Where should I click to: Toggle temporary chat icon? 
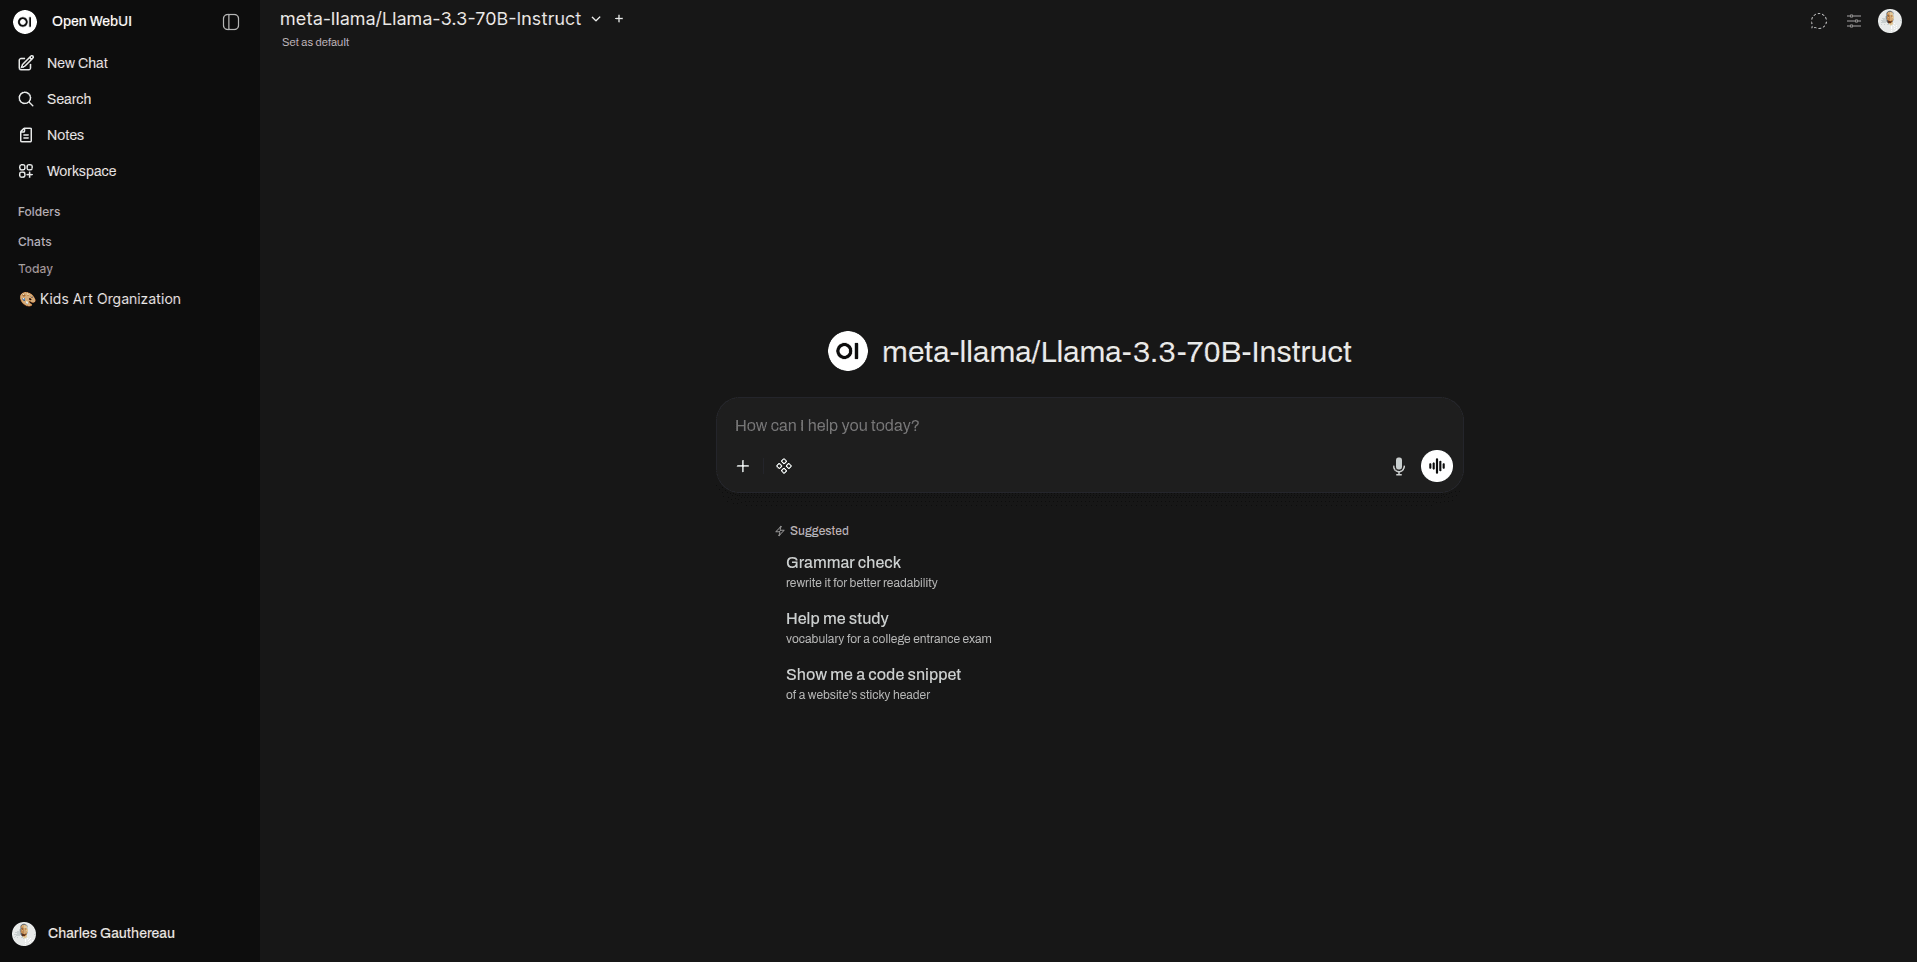(1818, 21)
